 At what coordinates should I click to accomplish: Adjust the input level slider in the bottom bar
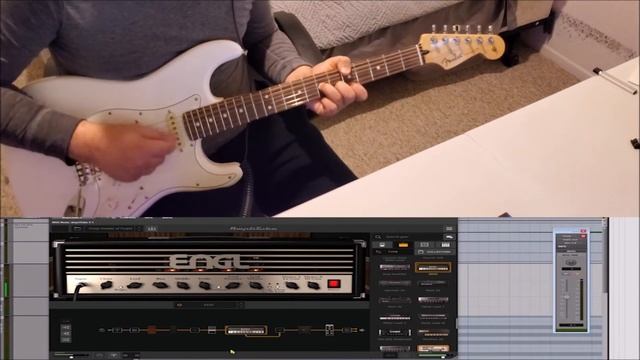pos(71,356)
